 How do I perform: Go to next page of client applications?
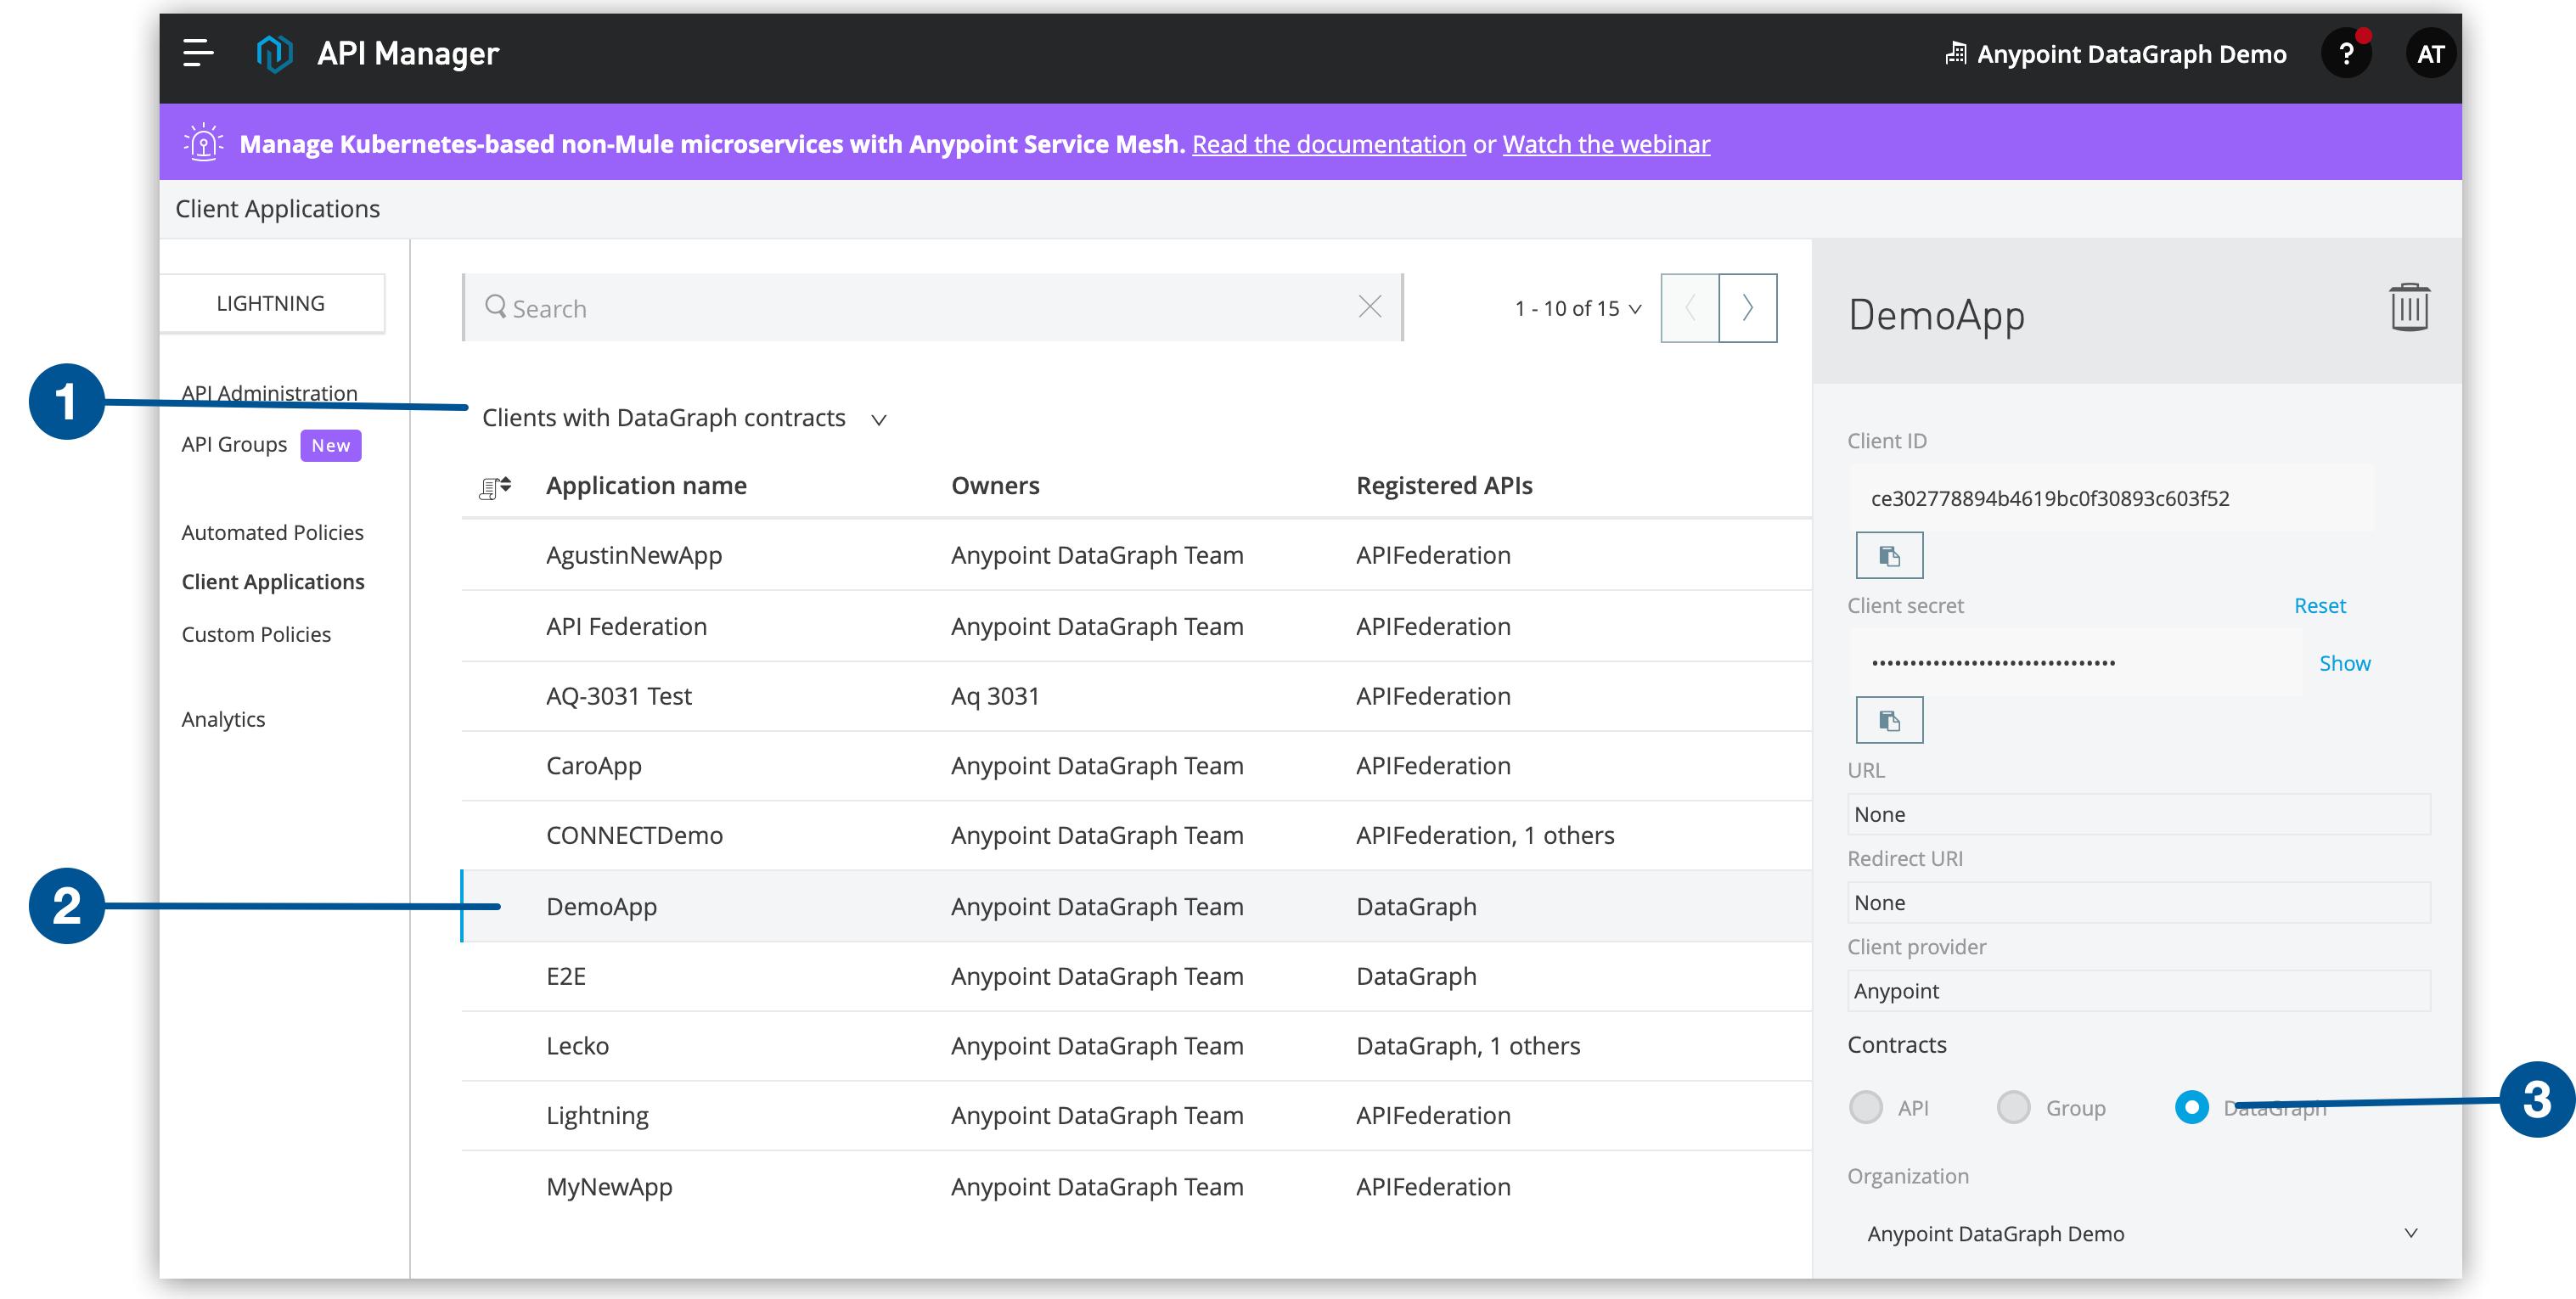[1747, 307]
